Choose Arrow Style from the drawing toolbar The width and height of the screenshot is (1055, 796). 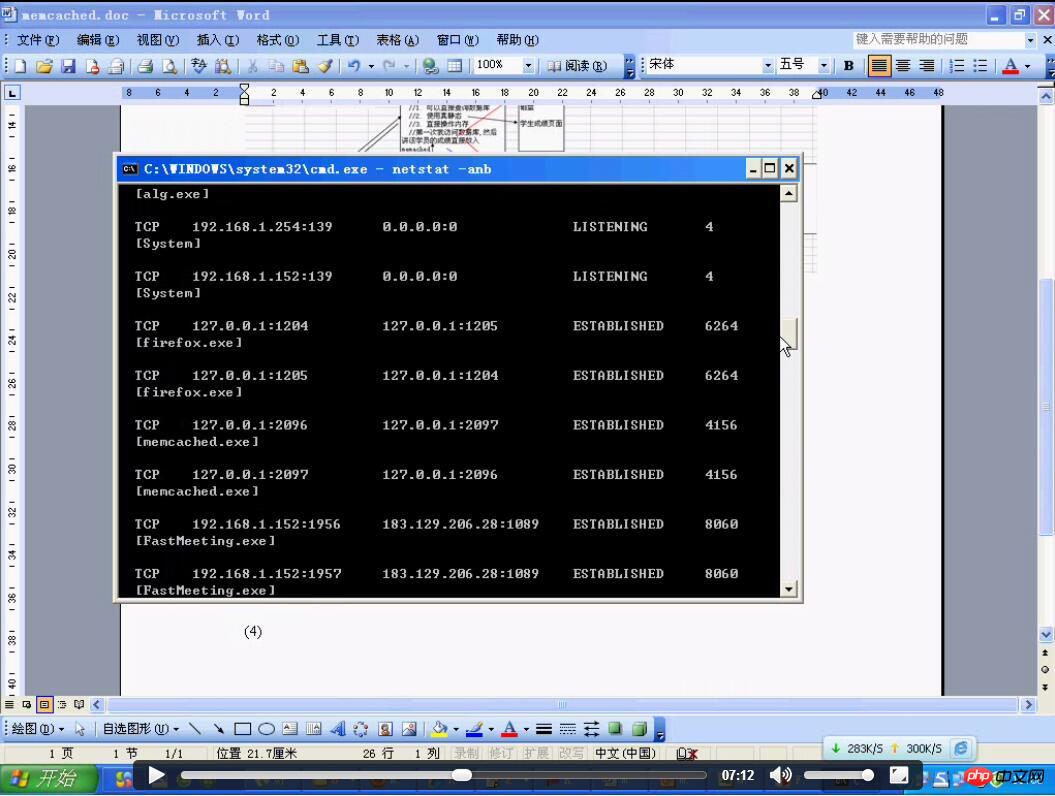pos(591,729)
